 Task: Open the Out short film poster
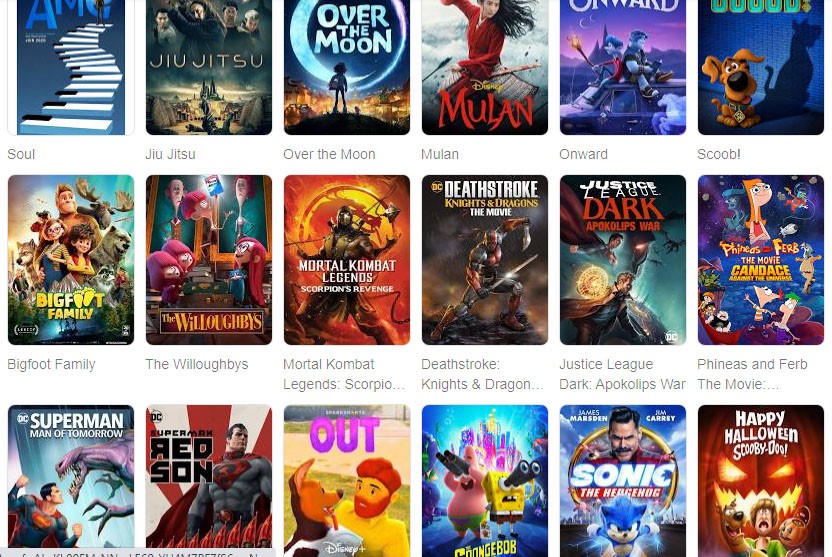tap(347, 481)
